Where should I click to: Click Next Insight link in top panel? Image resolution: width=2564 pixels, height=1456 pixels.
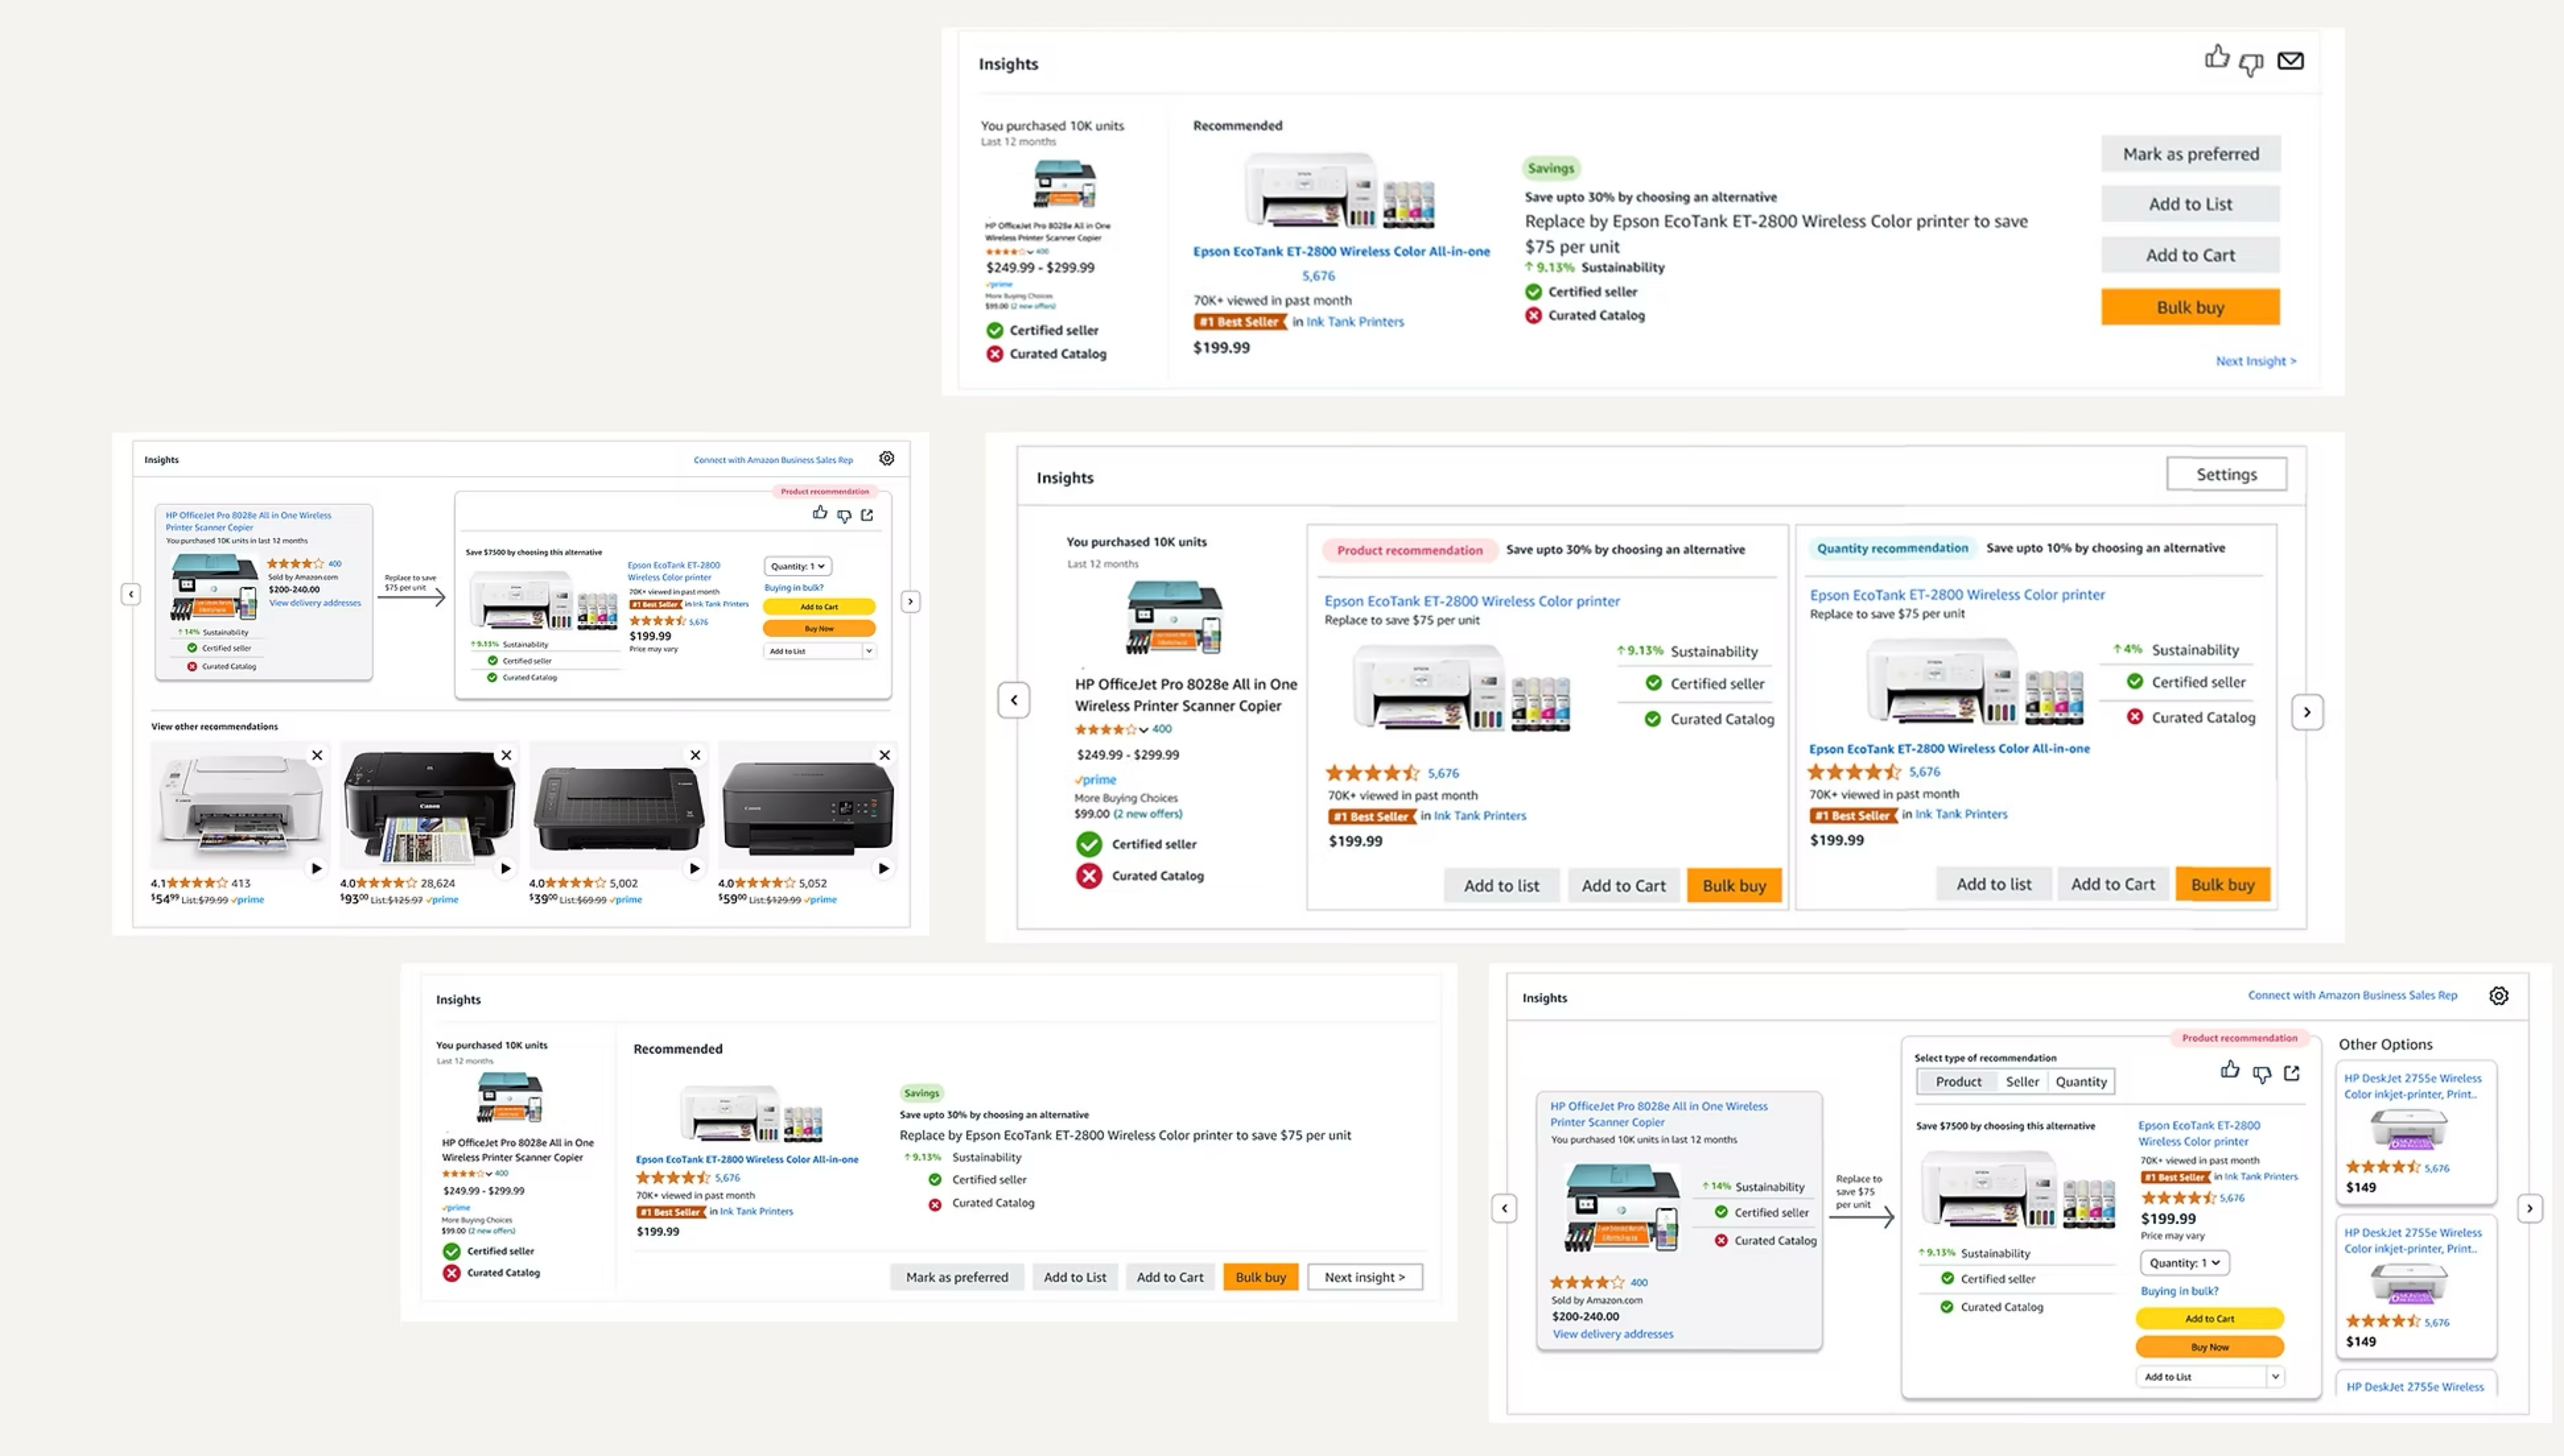point(2256,361)
